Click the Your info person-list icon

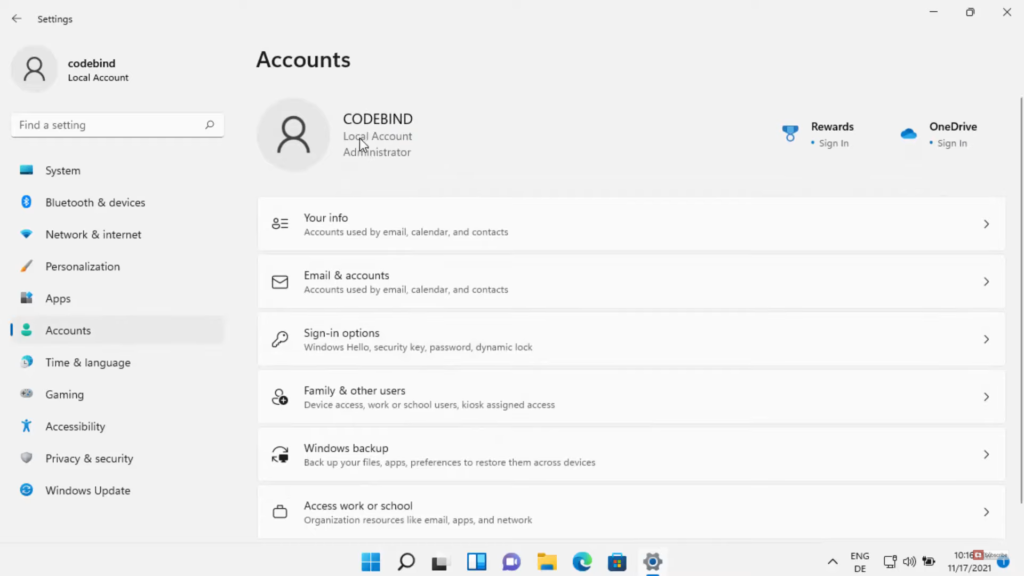click(x=280, y=224)
